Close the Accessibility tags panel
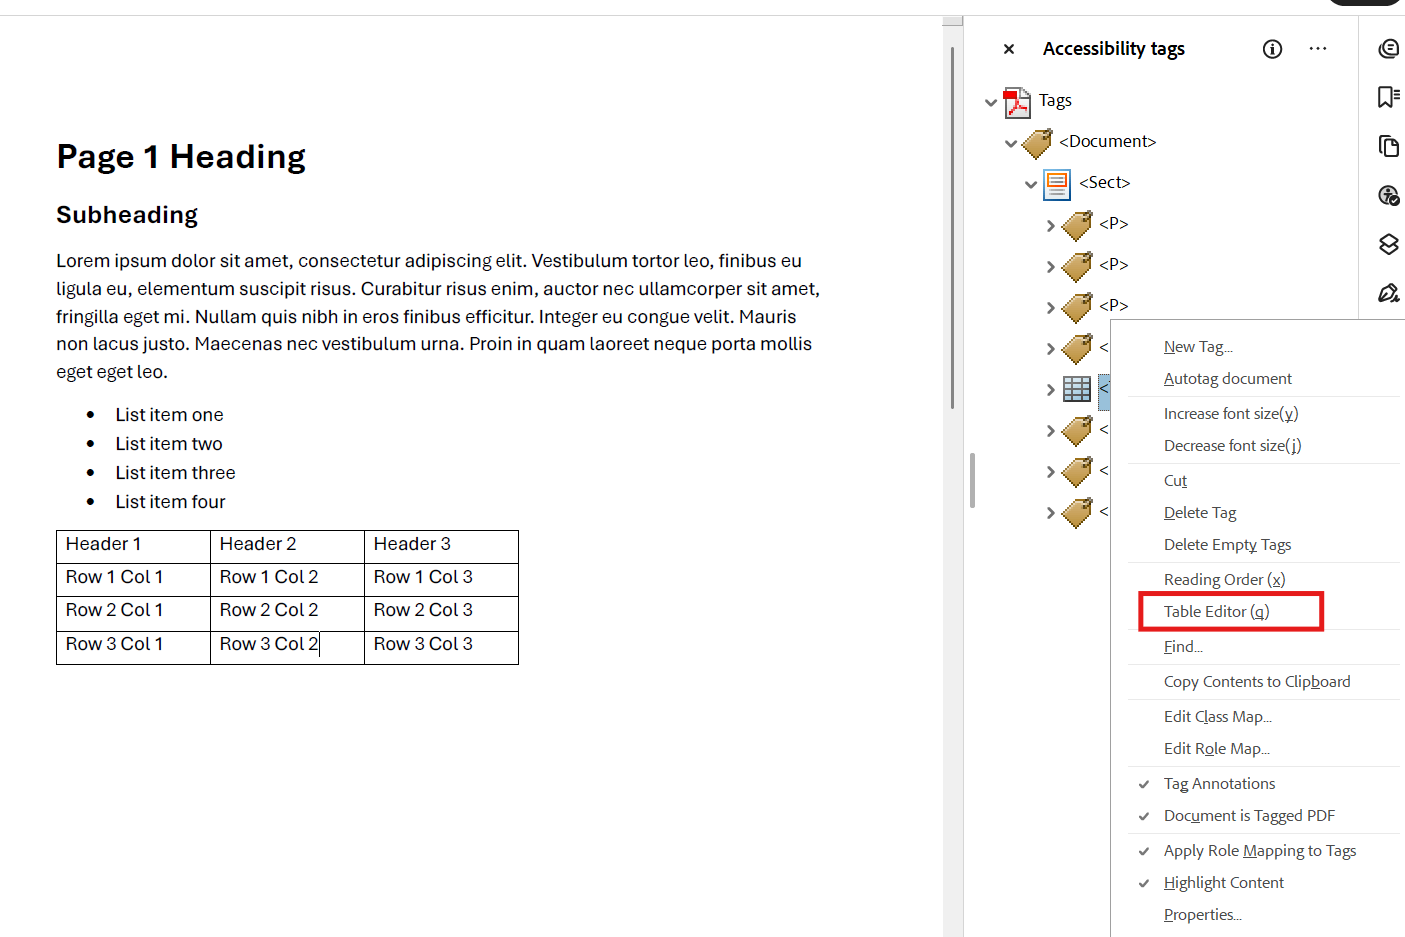 pyautogui.click(x=1009, y=49)
